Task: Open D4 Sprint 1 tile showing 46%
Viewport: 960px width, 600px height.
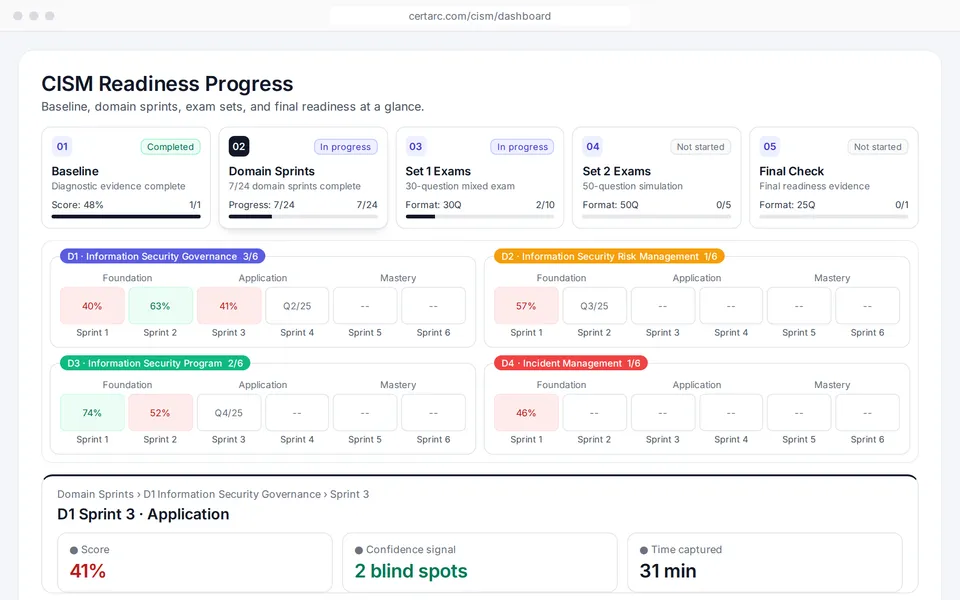Action: tap(527, 413)
